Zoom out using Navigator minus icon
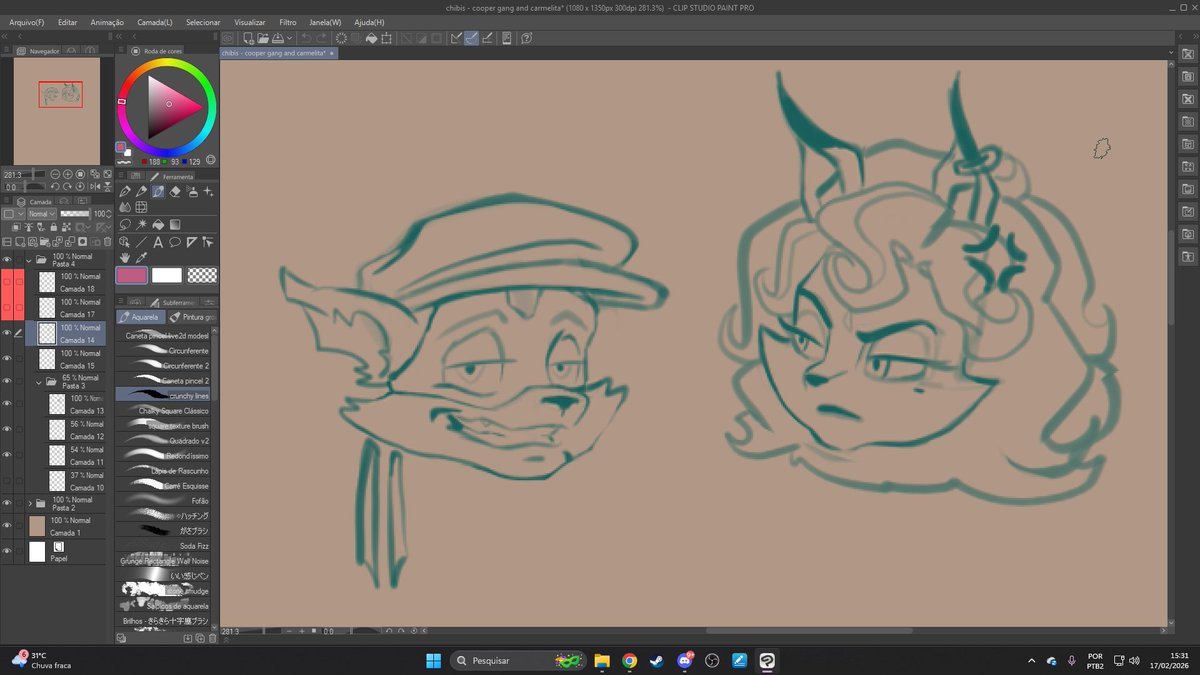Viewport: 1200px width, 675px height. click(55, 174)
